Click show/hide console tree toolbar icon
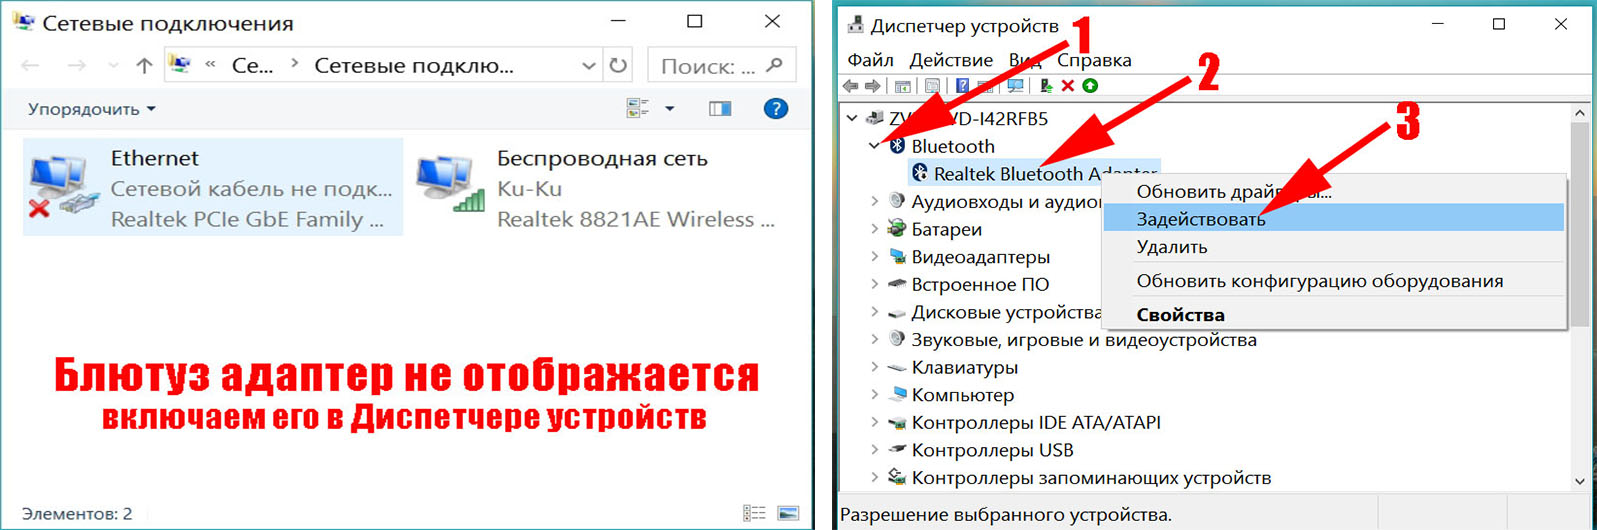Viewport: 1597px width, 530px height. point(902,86)
